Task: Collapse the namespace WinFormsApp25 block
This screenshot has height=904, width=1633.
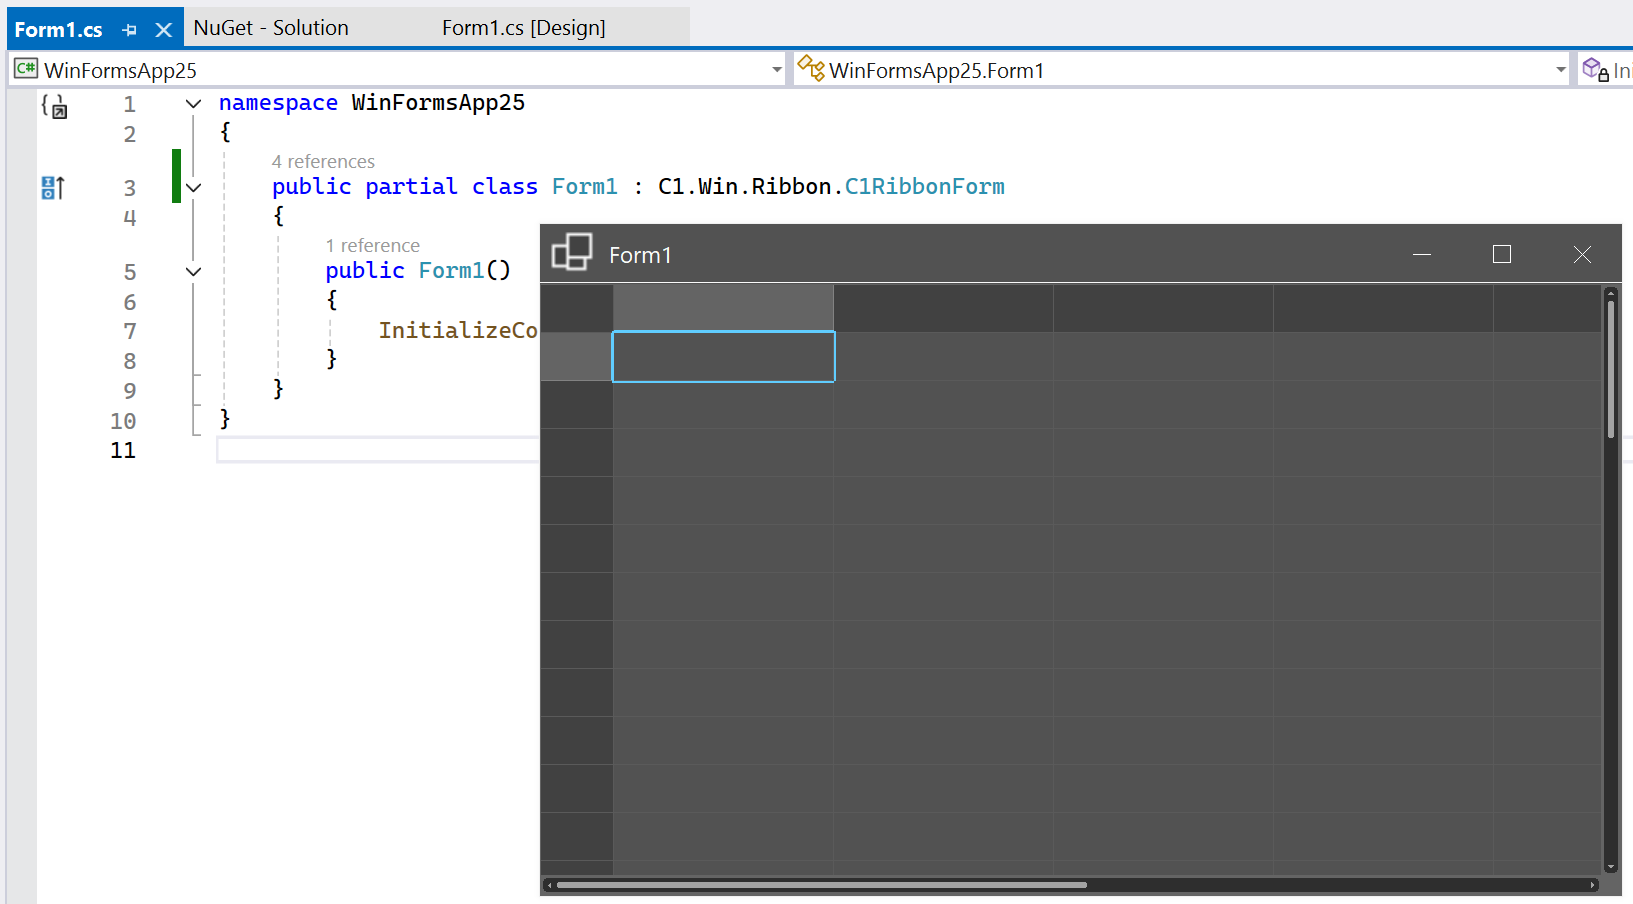Action: click(x=194, y=103)
